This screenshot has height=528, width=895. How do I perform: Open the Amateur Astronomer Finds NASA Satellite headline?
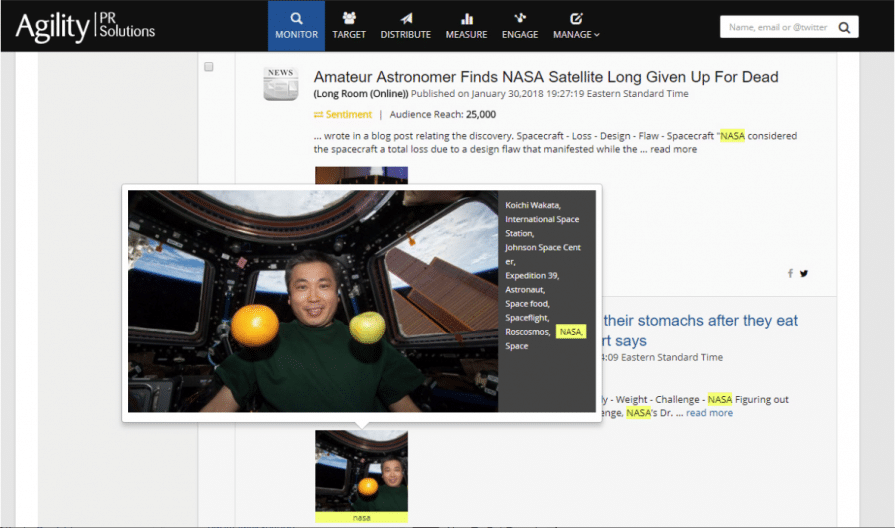pyautogui.click(x=546, y=77)
